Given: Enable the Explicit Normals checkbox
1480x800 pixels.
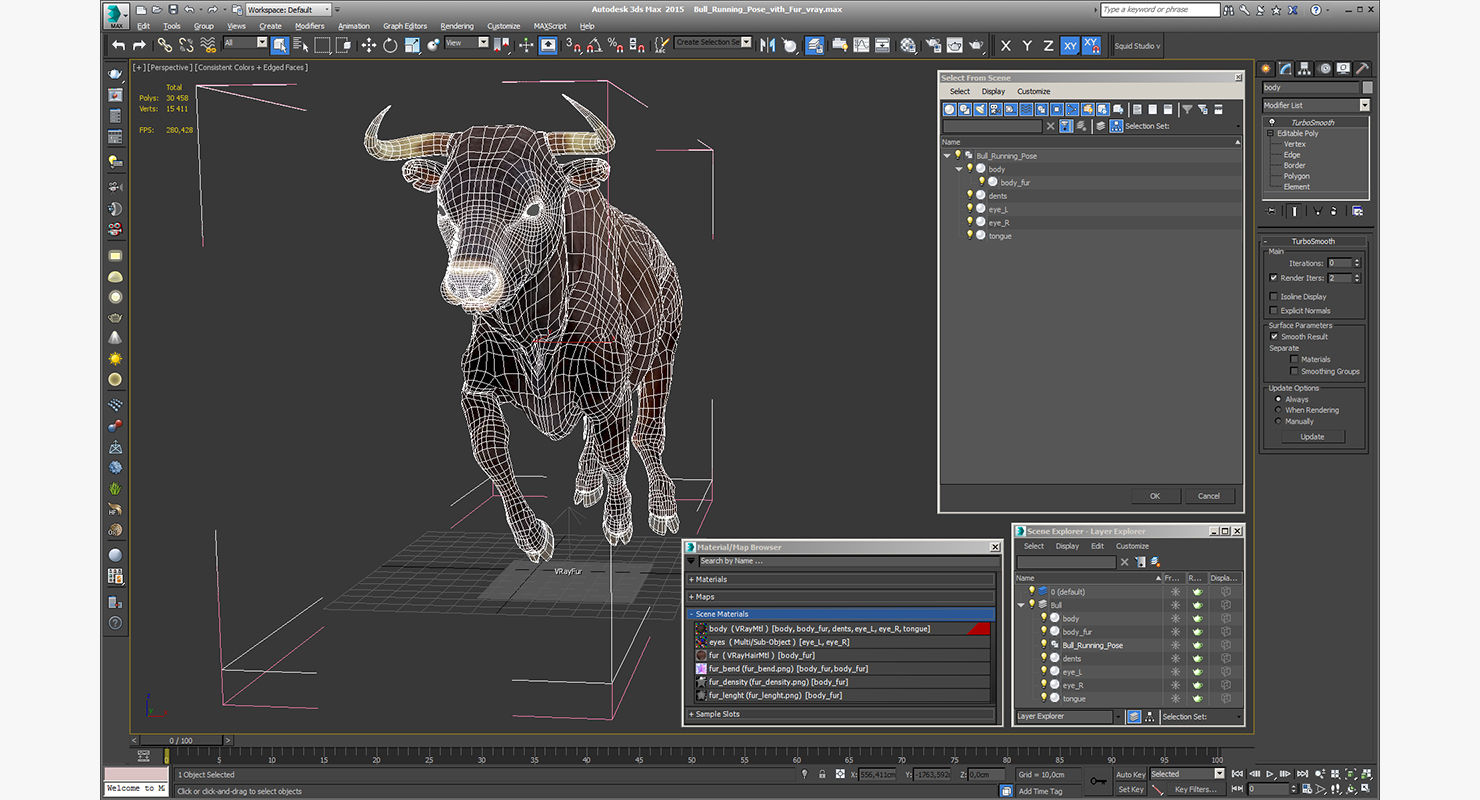Looking at the screenshot, I should tap(1273, 310).
